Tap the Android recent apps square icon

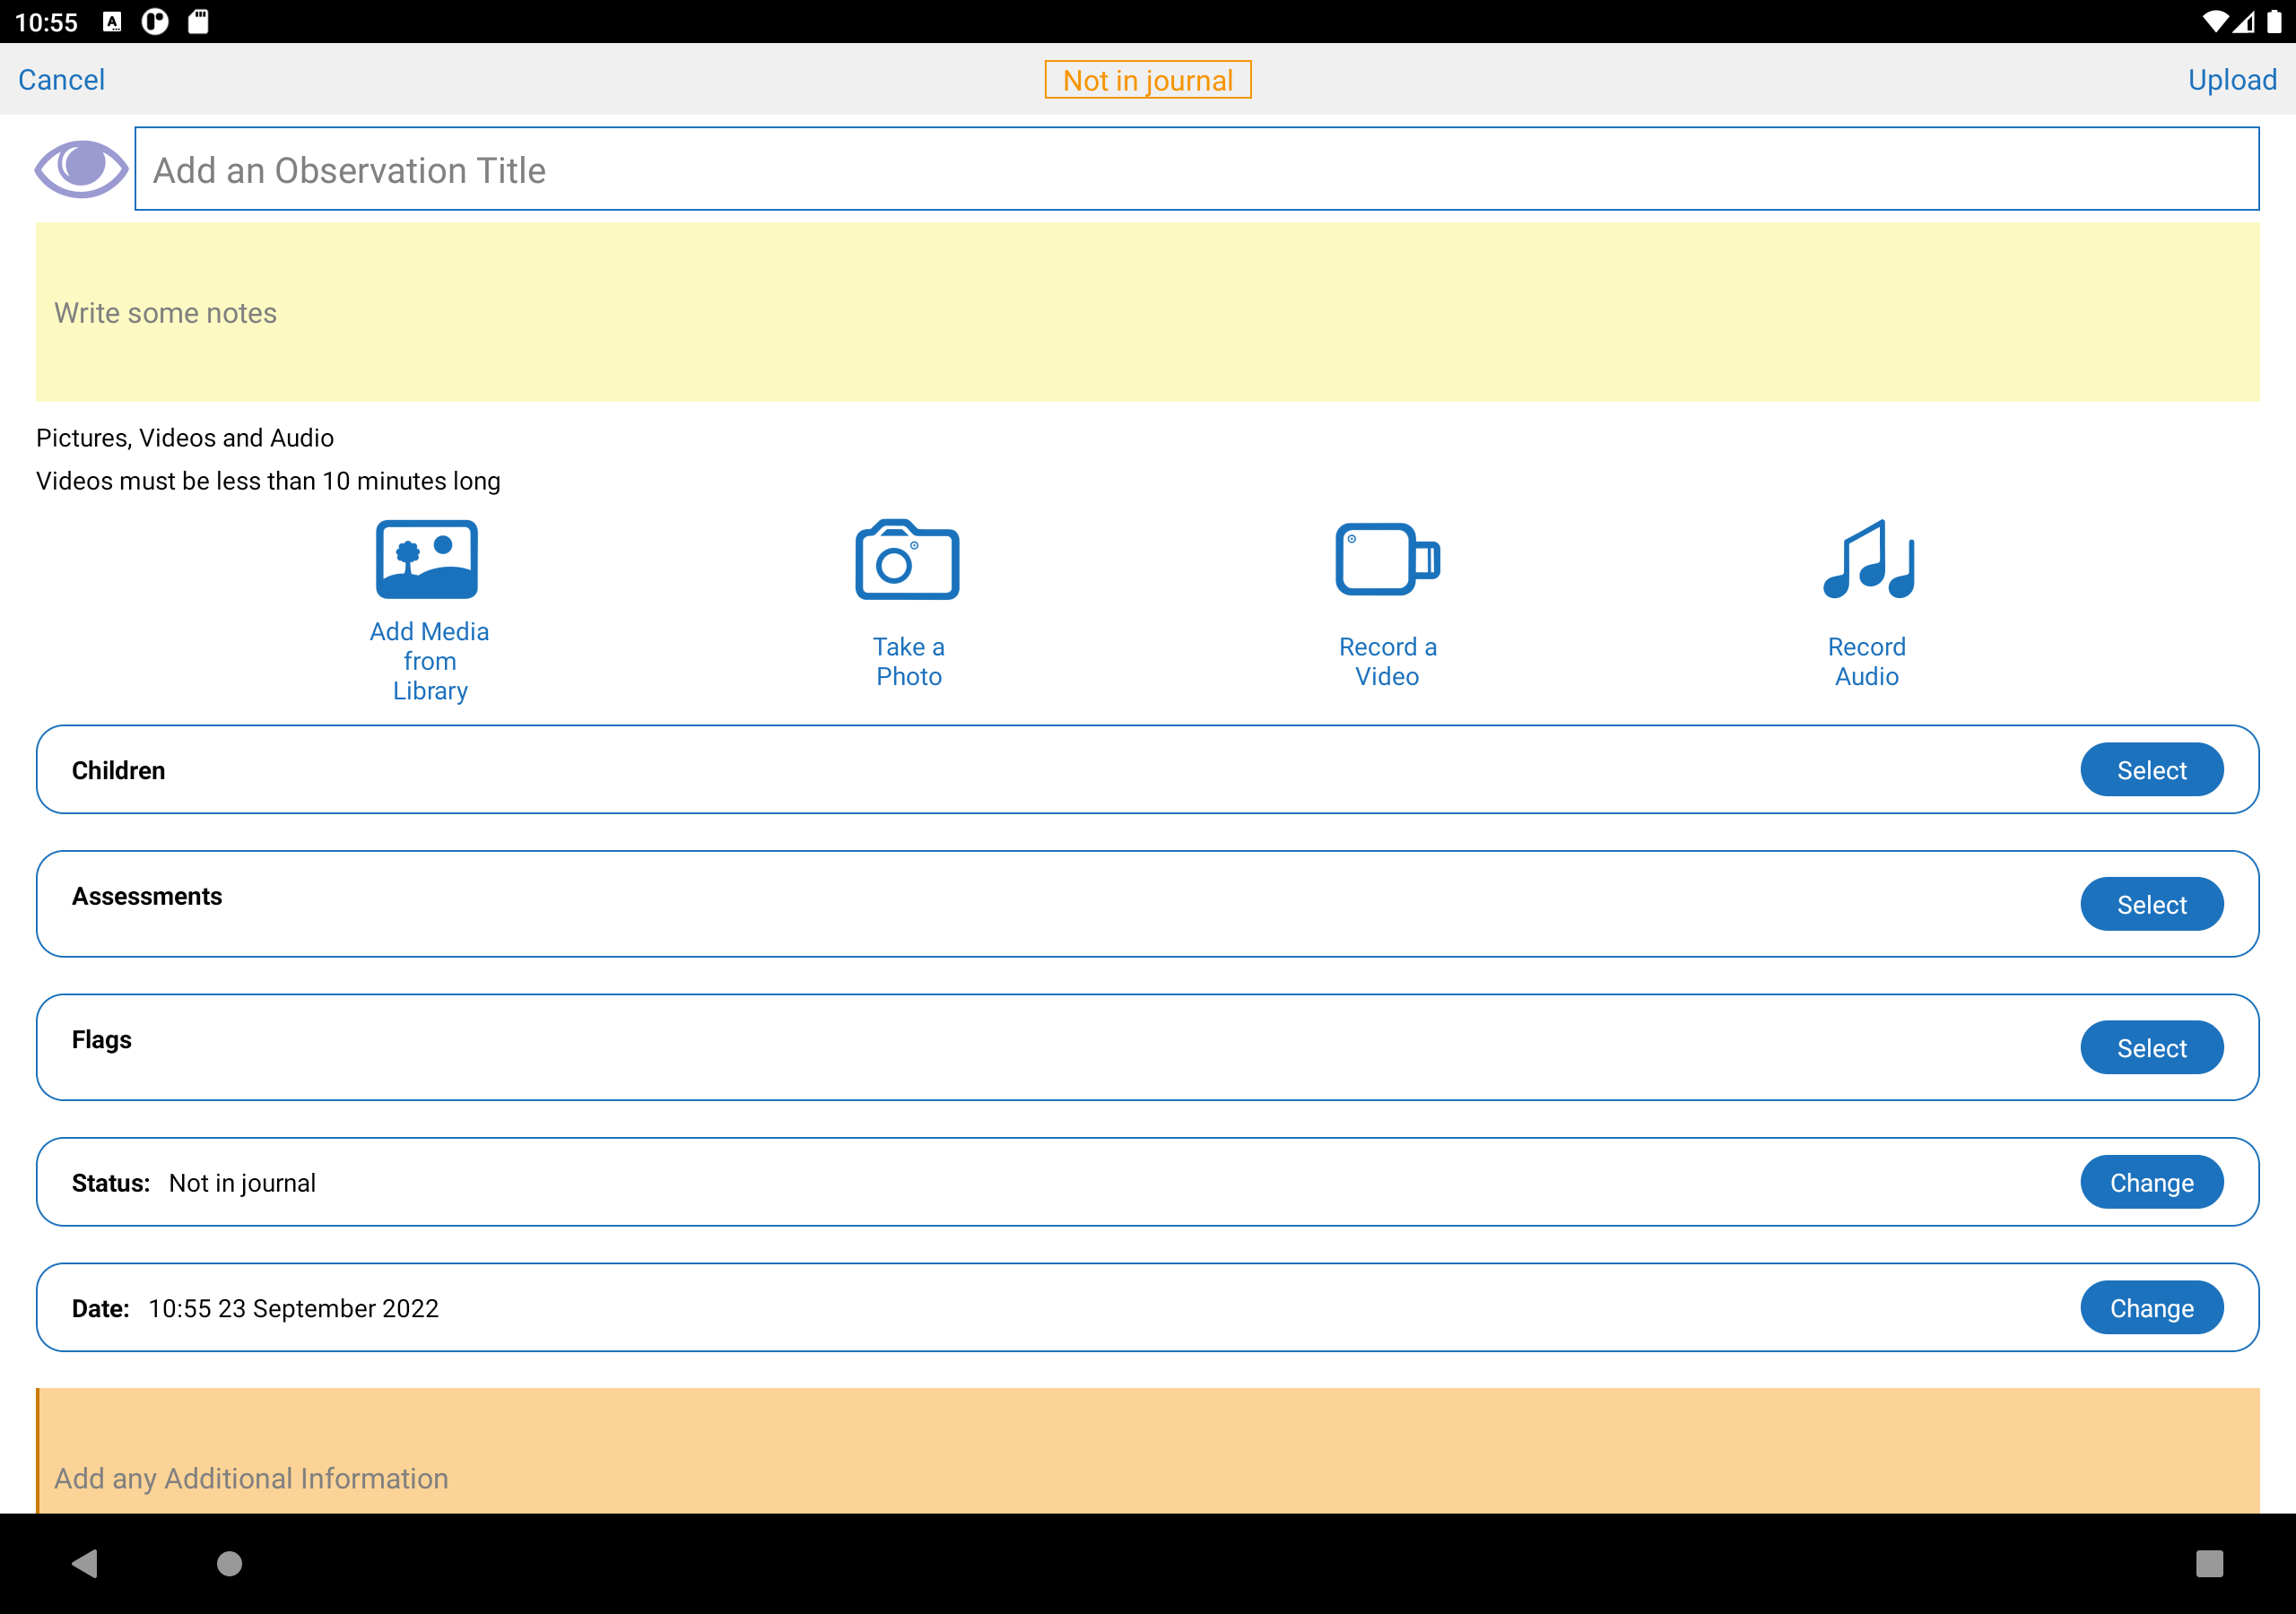[x=2209, y=1563]
